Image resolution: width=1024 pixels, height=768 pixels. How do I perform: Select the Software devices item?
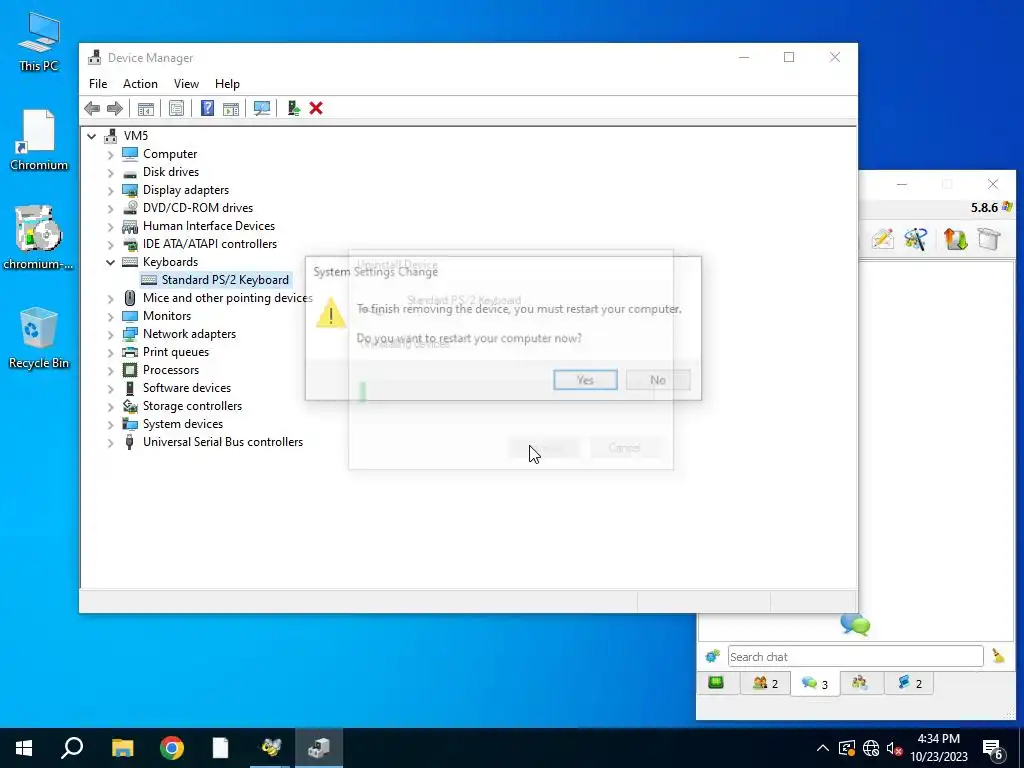(x=187, y=388)
